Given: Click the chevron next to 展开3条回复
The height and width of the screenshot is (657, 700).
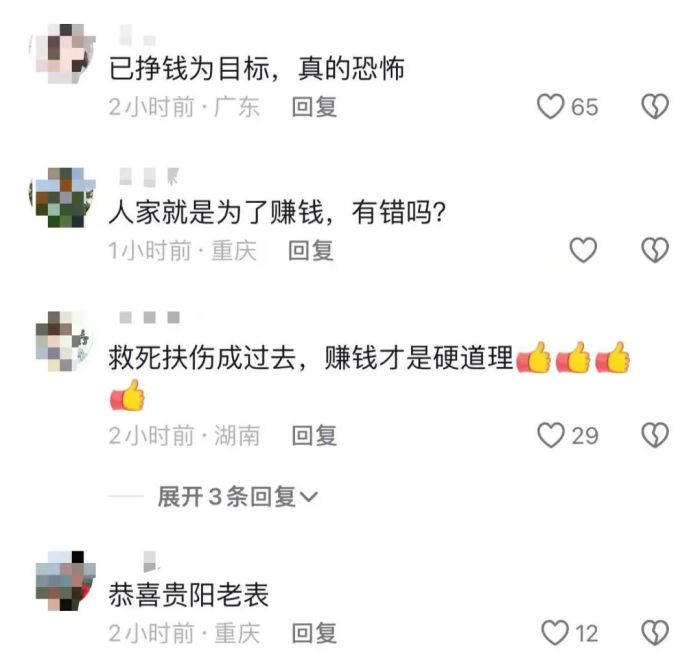Looking at the screenshot, I should (x=309, y=497).
